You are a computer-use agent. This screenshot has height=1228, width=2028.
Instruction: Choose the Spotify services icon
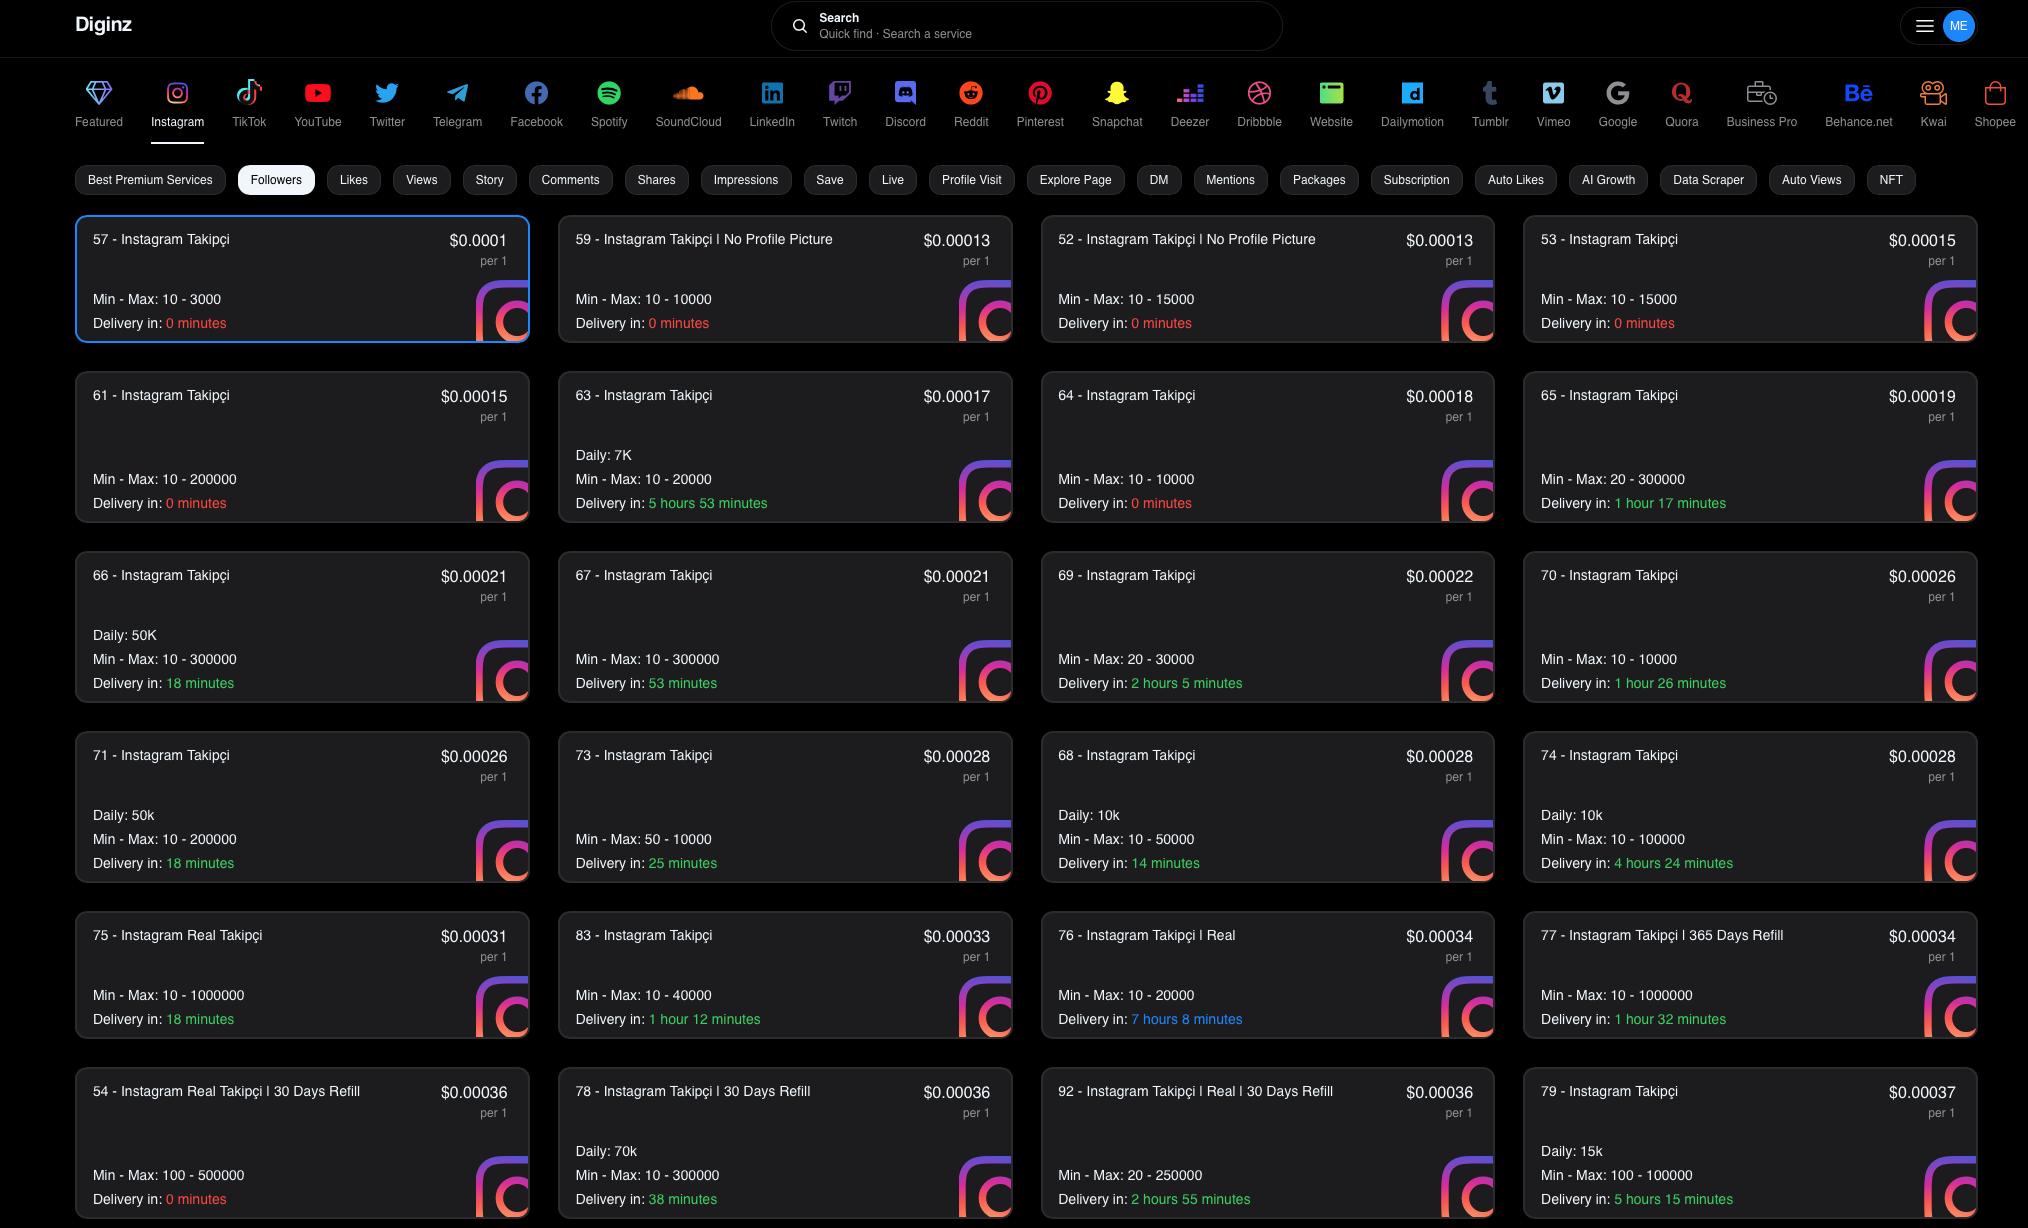(x=608, y=94)
